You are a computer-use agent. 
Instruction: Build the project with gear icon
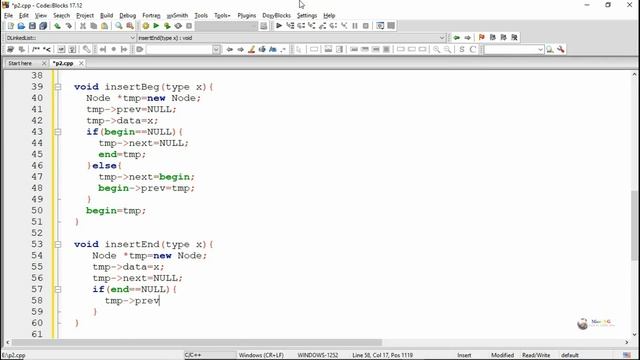click(x=145, y=26)
